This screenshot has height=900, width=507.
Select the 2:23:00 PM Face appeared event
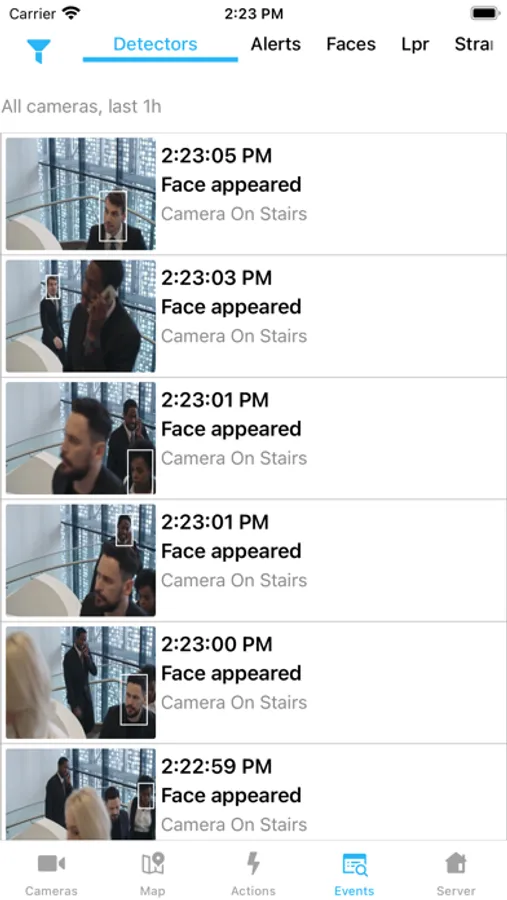pos(253,682)
